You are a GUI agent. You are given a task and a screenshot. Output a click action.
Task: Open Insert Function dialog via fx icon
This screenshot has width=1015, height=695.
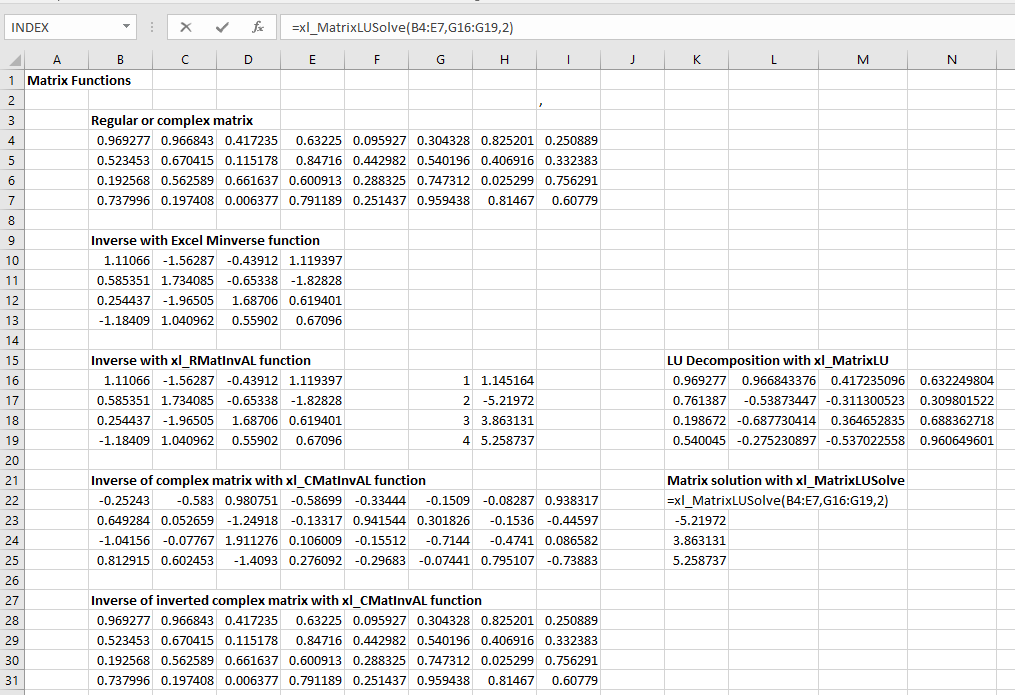click(257, 28)
